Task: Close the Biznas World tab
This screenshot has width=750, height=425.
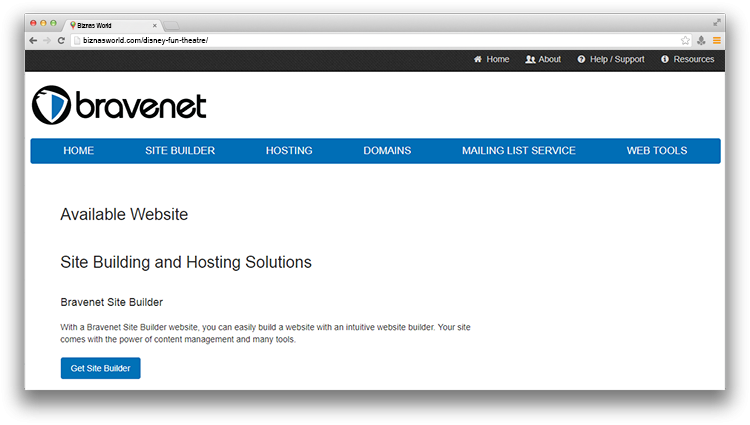Action: pyautogui.click(x=153, y=24)
